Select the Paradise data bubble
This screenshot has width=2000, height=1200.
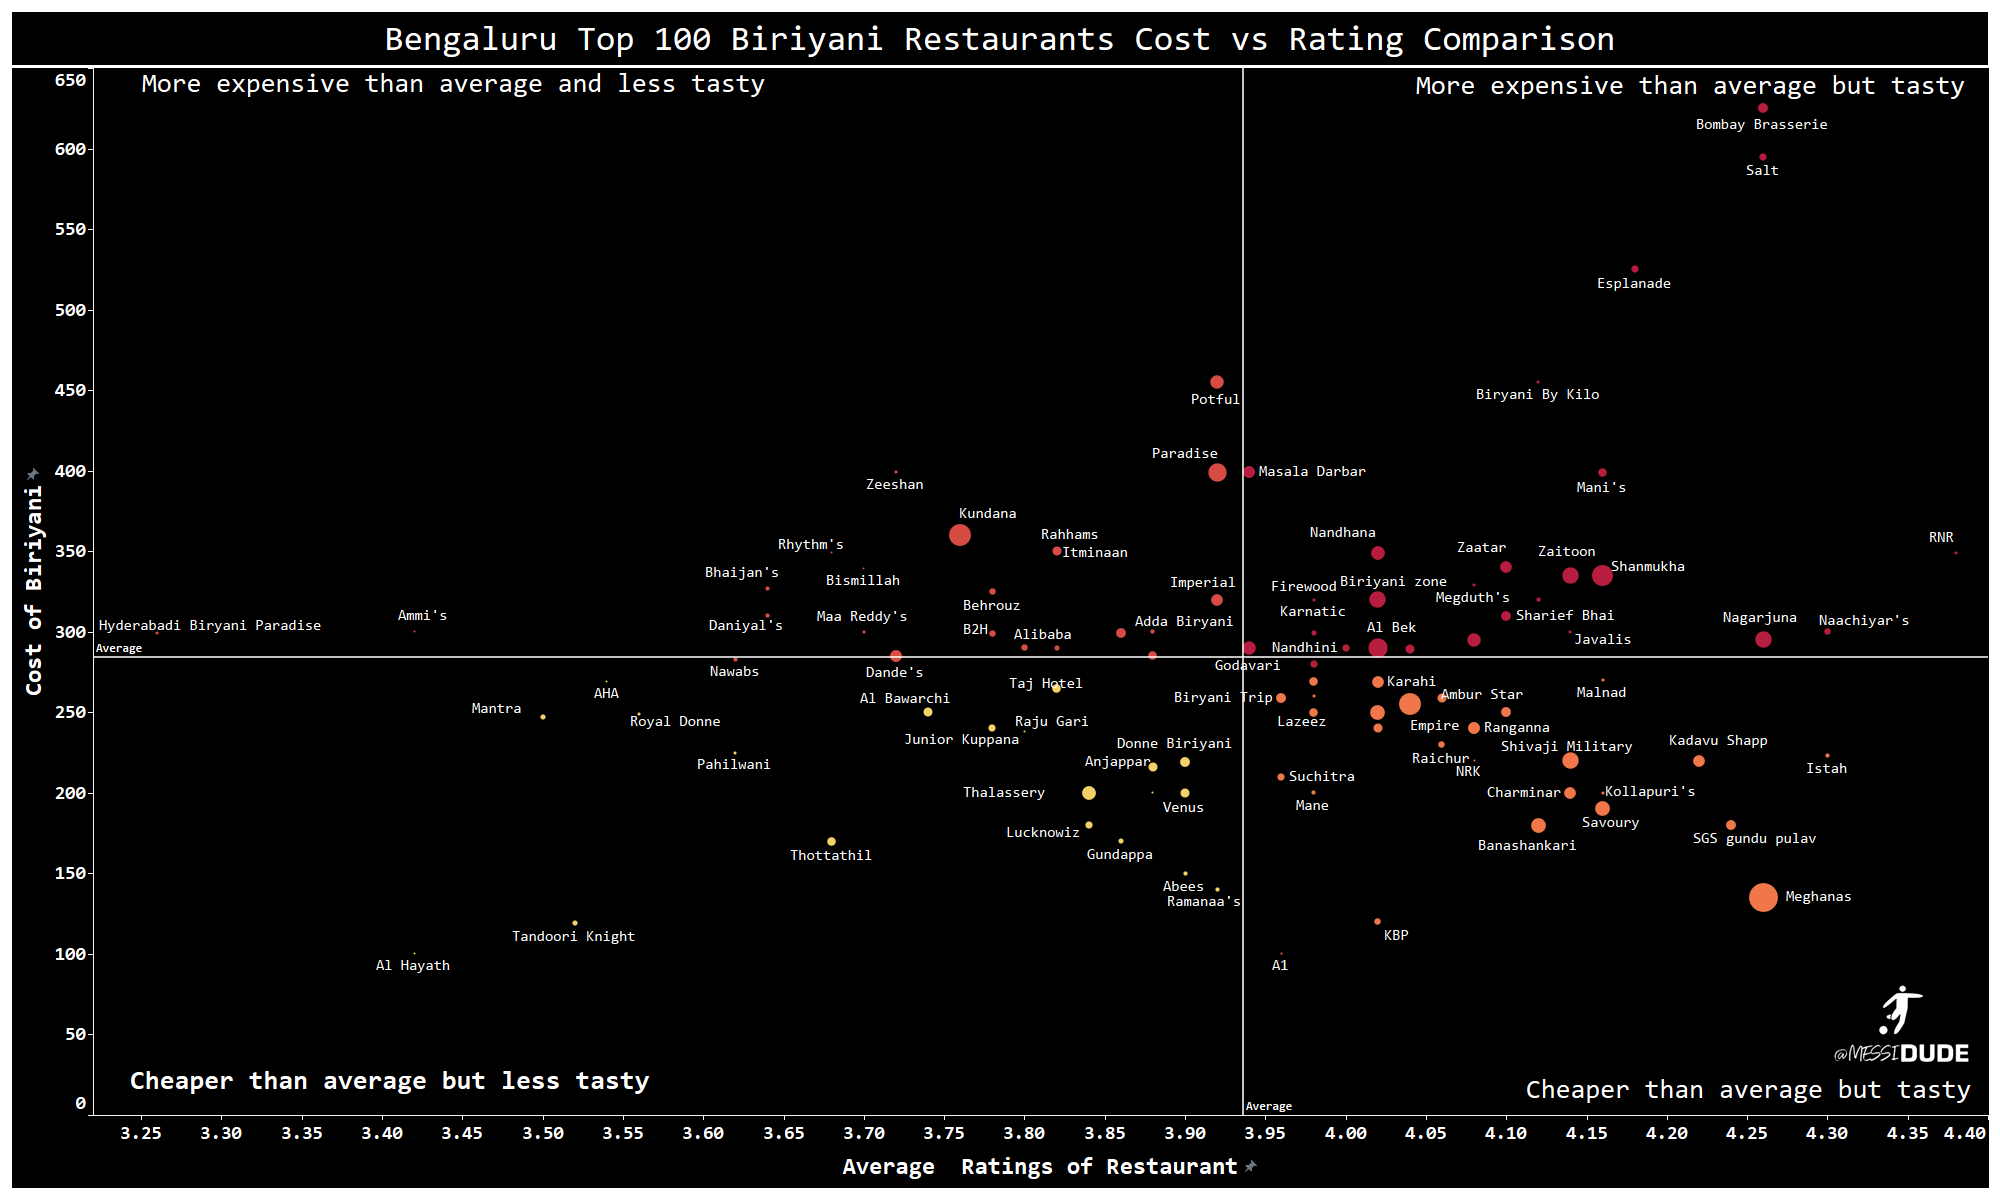(1216, 472)
